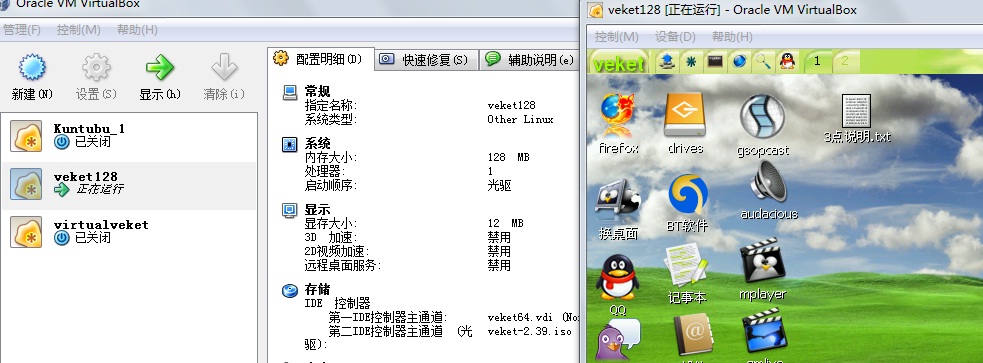
Task: Click show-desktop icon in veket panel
Action: [668, 61]
